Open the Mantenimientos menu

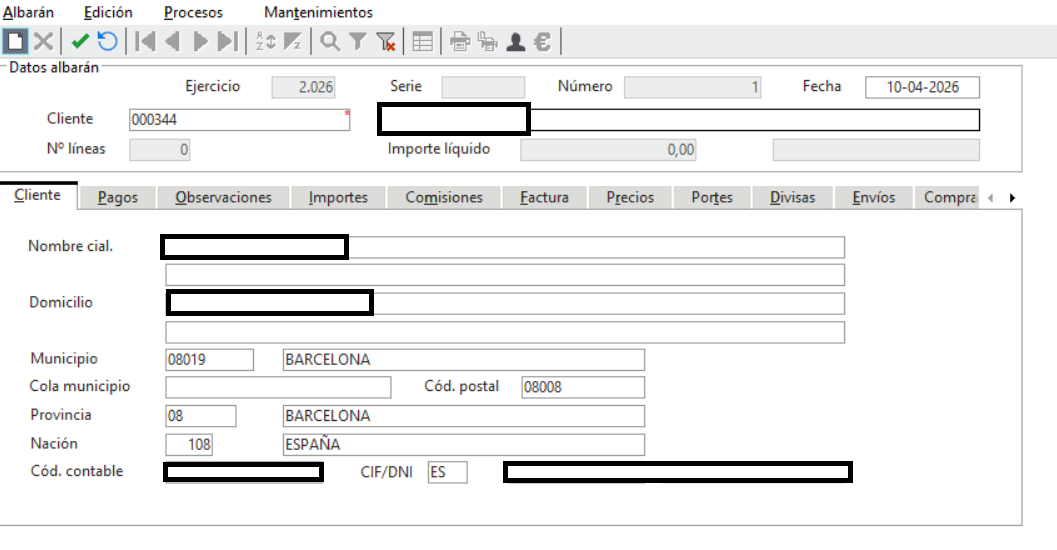point(318,12)
